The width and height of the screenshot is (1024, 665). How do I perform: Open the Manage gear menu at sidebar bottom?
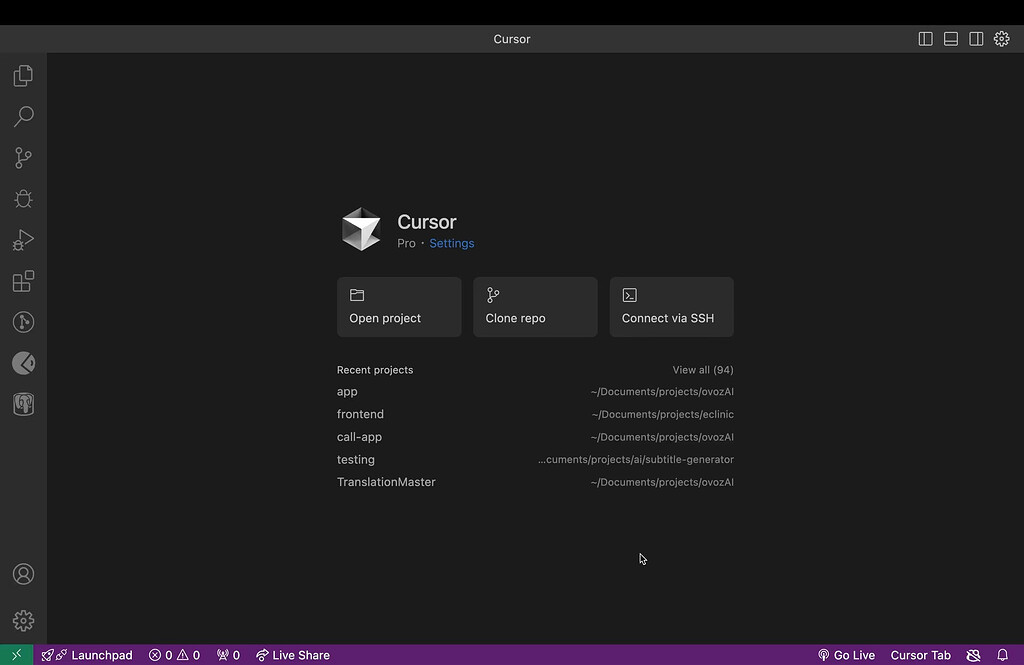point(23,620)
